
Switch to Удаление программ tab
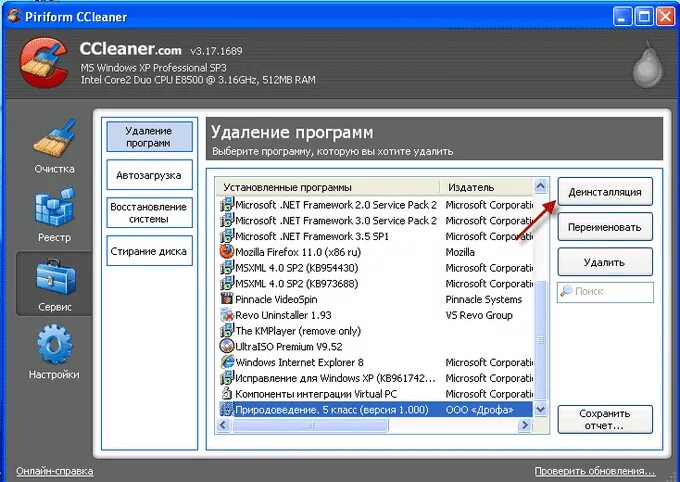(x=149, y=137)
